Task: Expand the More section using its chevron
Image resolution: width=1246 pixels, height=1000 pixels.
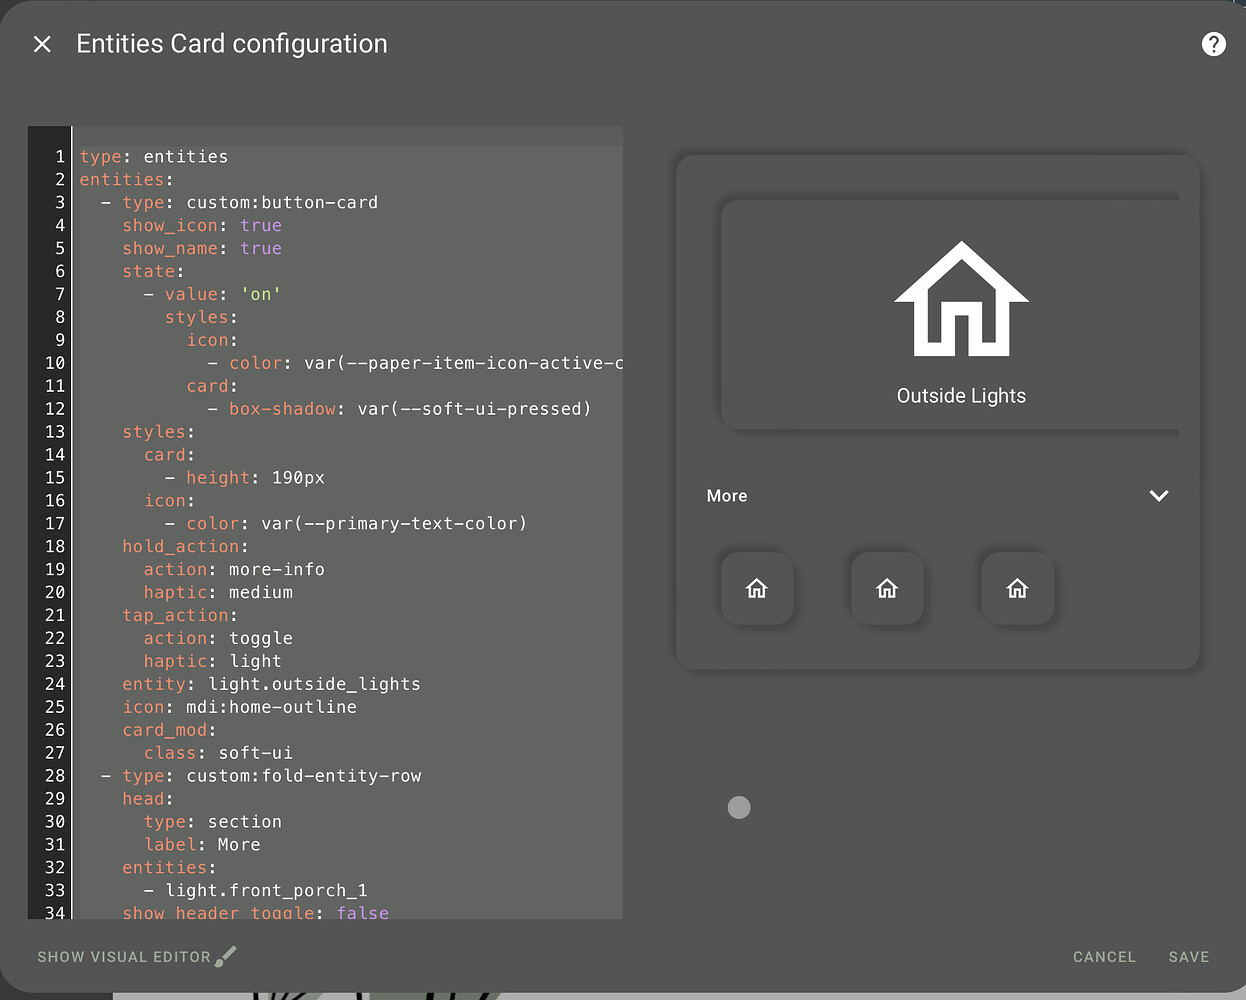Action: point(1159,495)
